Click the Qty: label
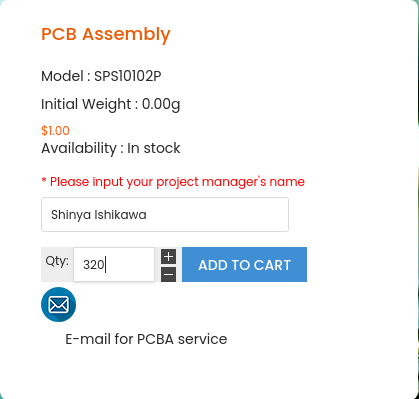The image size is (419, 399). click(57, 261)
